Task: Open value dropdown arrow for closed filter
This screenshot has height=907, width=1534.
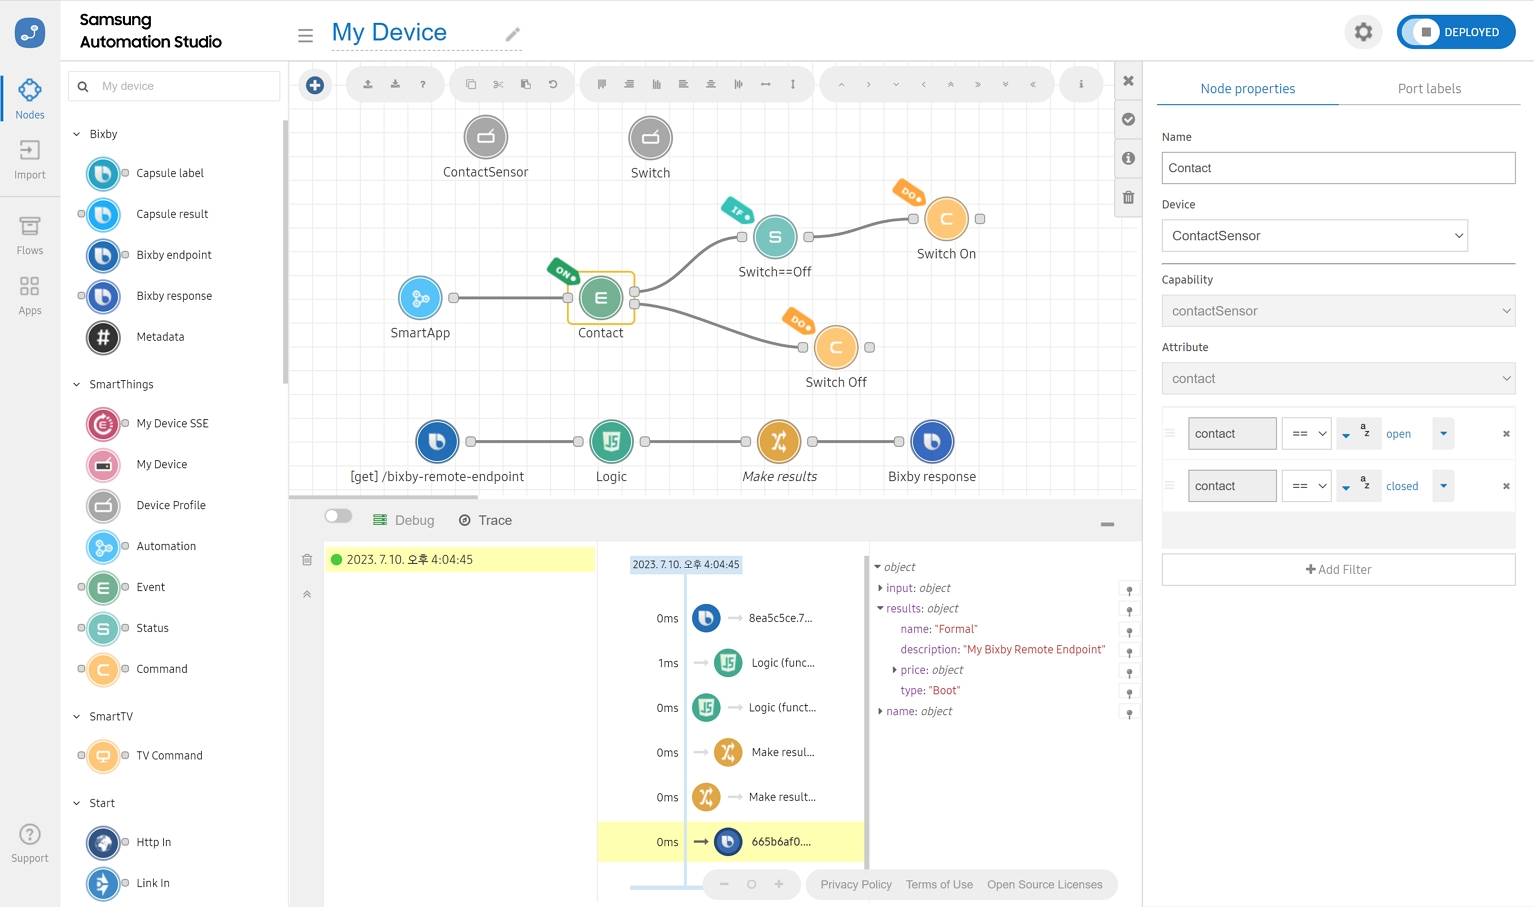Action: coord(1443,486)
